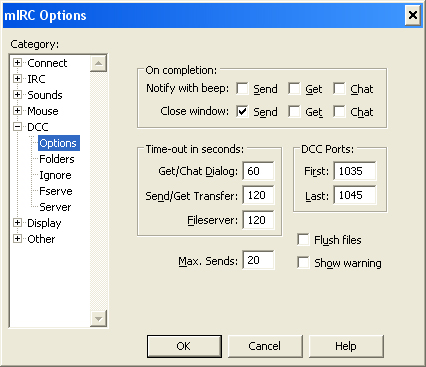This screenshot has width=426, height=367.
Task: Expand the Display category node
Action: [17, 223]
